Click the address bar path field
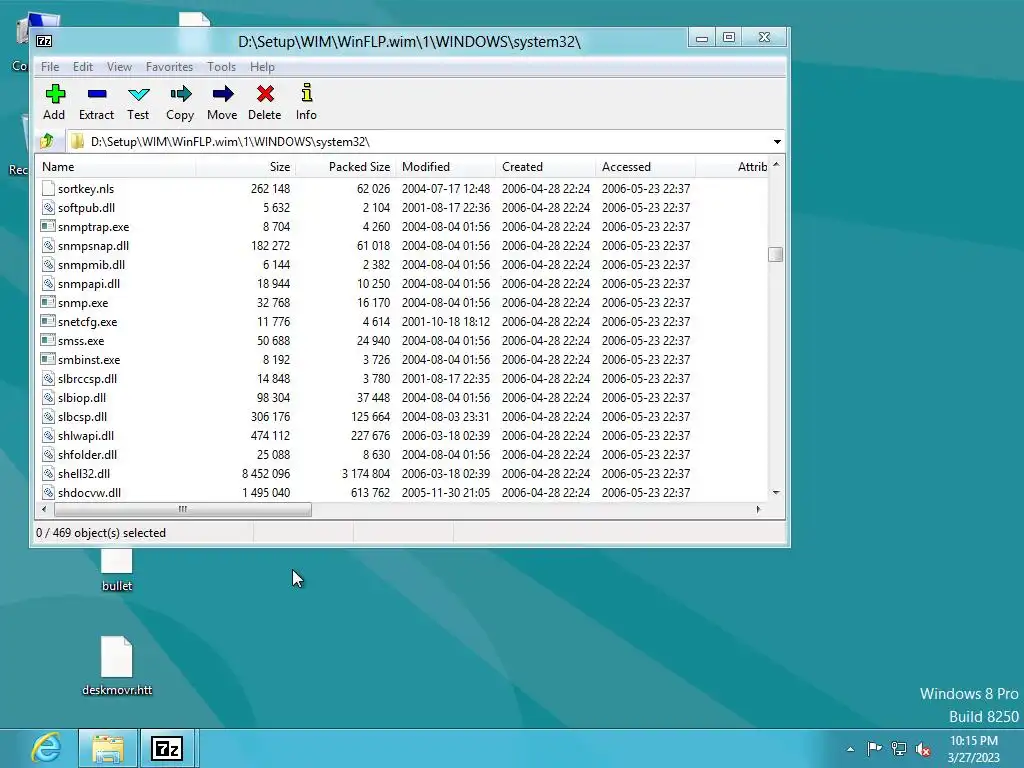 click(418, 142)
